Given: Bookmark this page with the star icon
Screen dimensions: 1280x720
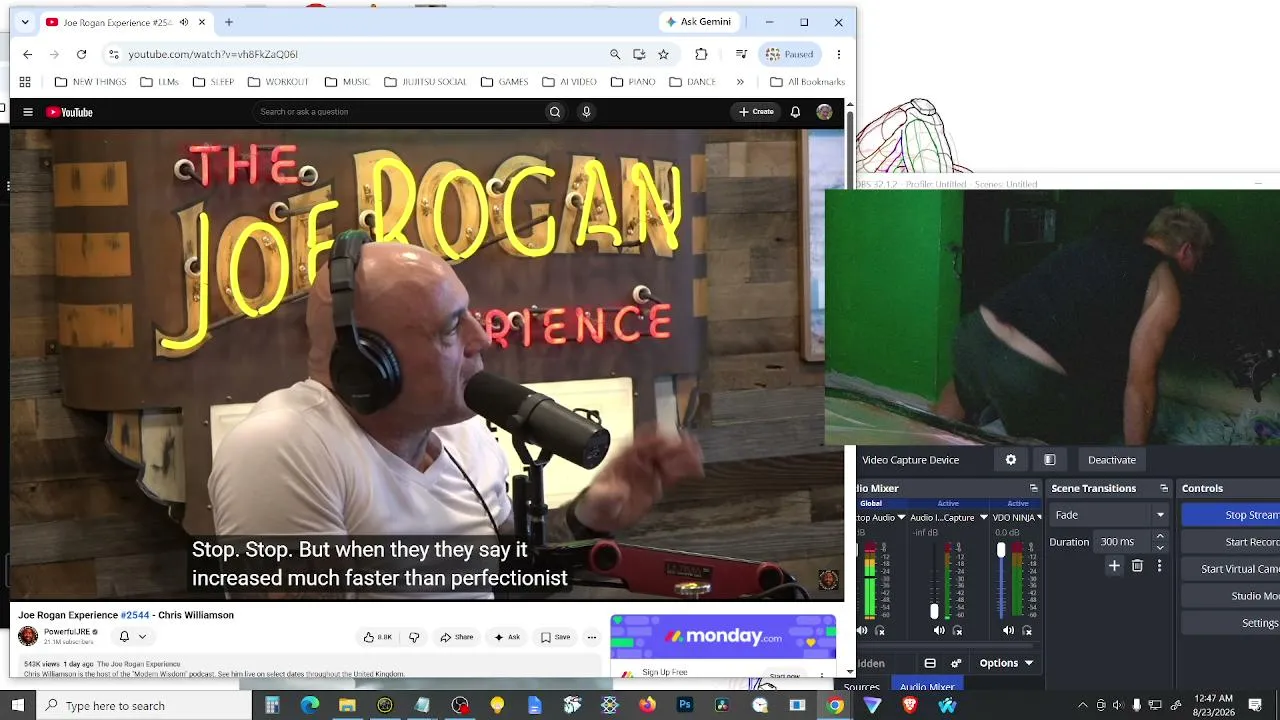Looking at the screenshot, I should [x=663, y=54].
